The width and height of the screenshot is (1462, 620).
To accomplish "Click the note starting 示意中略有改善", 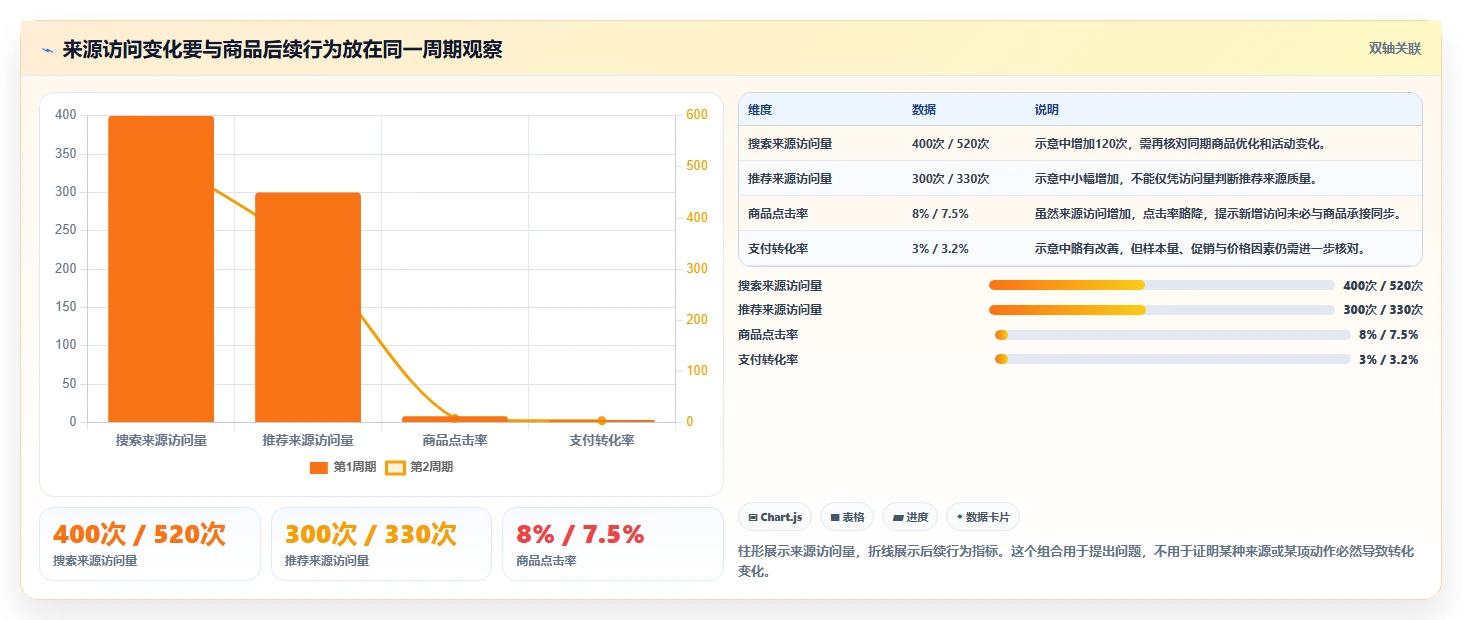I will pyautogui.click(x=1200, y=249).
